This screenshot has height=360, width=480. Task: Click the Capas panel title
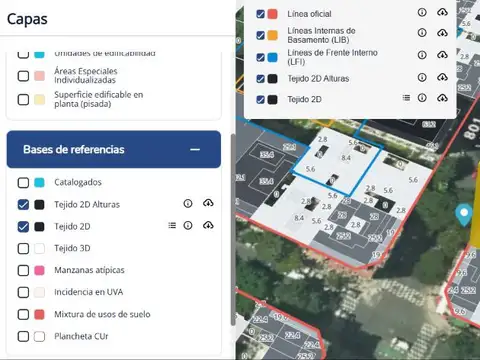pos(27,19)
